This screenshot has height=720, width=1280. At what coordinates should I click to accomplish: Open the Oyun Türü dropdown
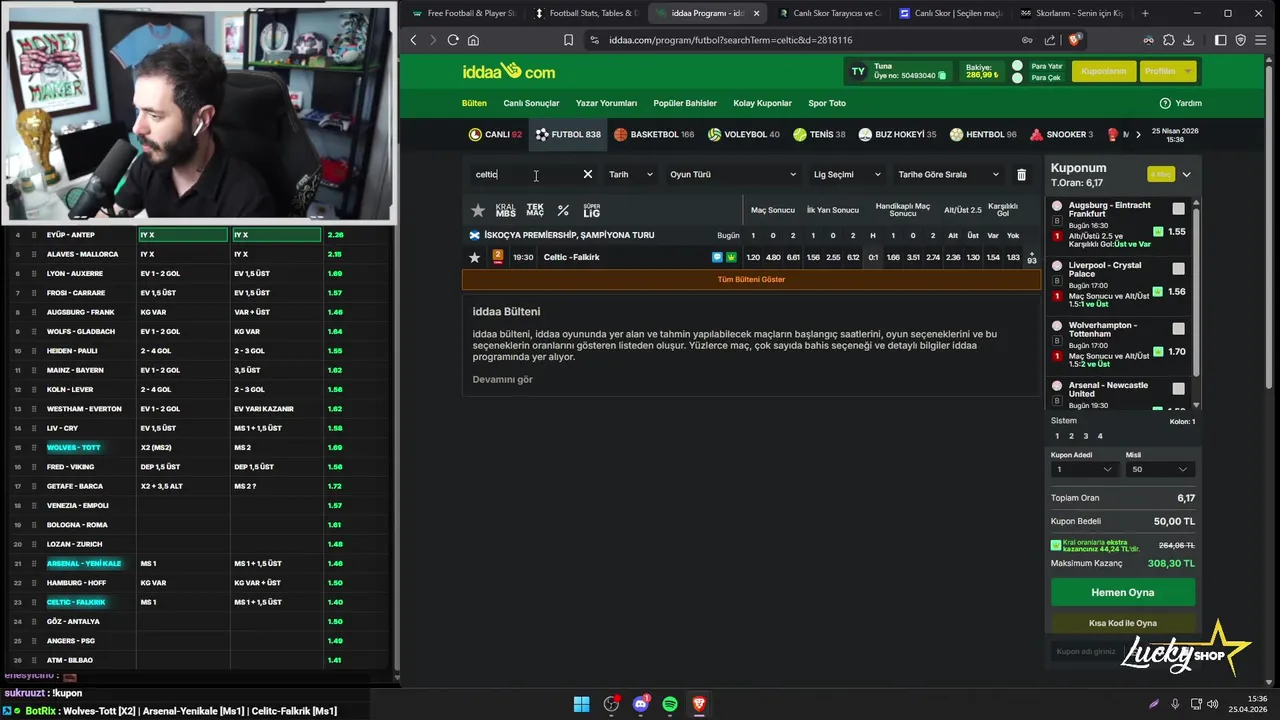pos(733,174)
